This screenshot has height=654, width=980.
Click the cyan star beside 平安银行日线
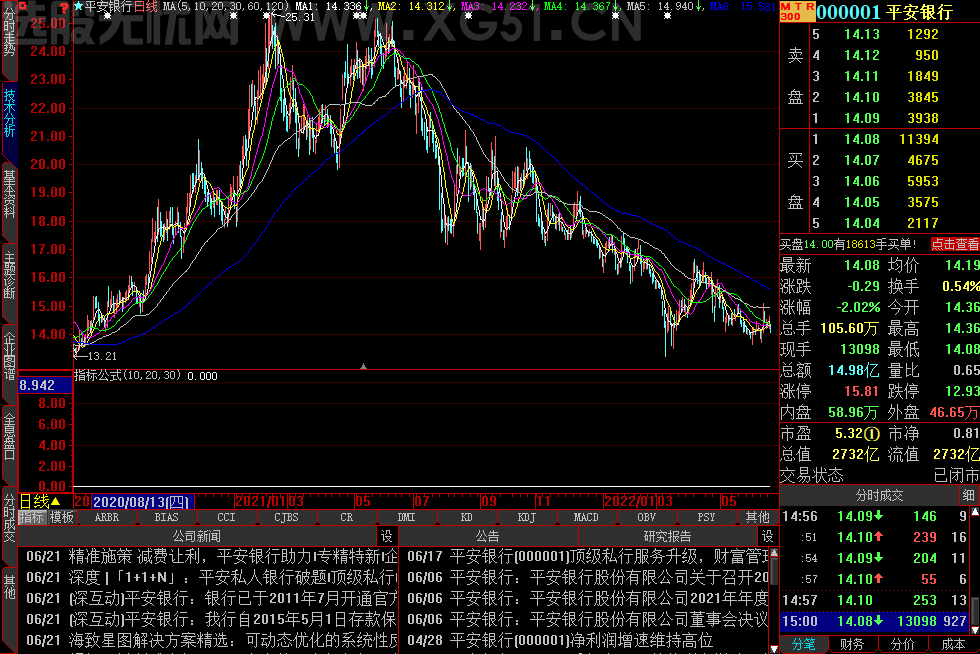(x=79, y=7)
